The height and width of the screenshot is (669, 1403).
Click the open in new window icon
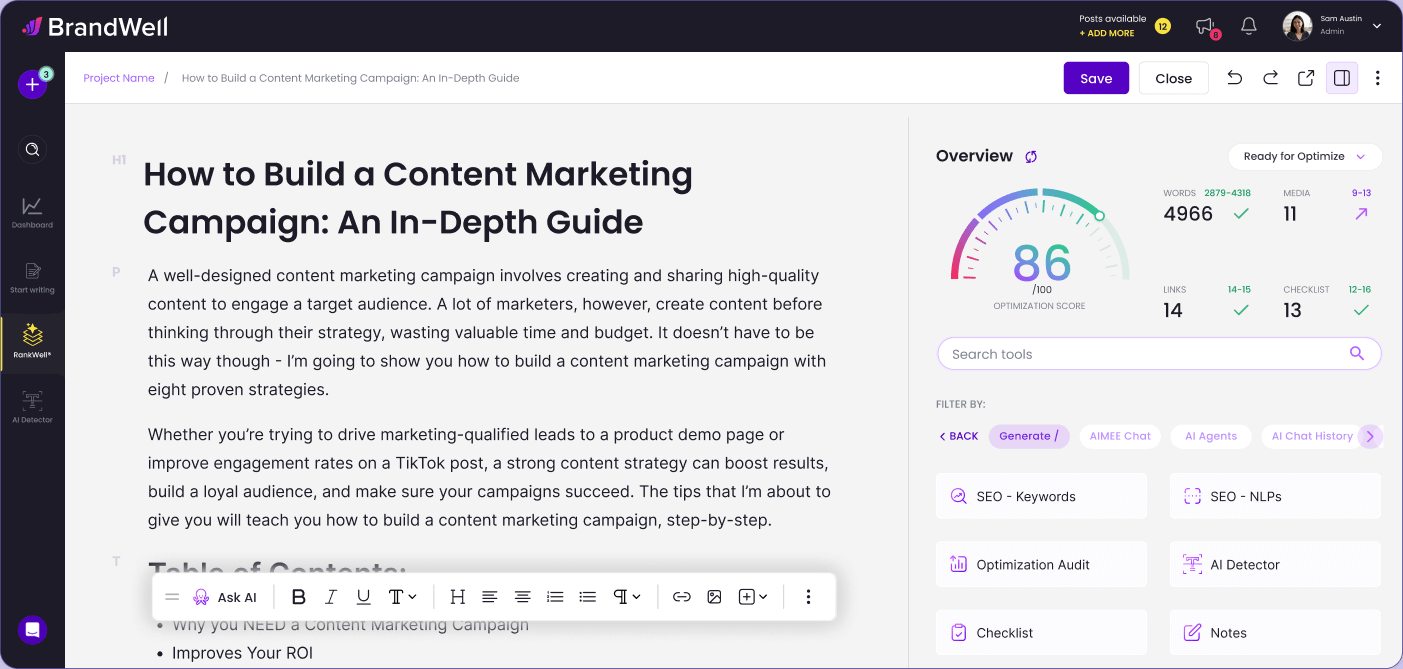1305,78
